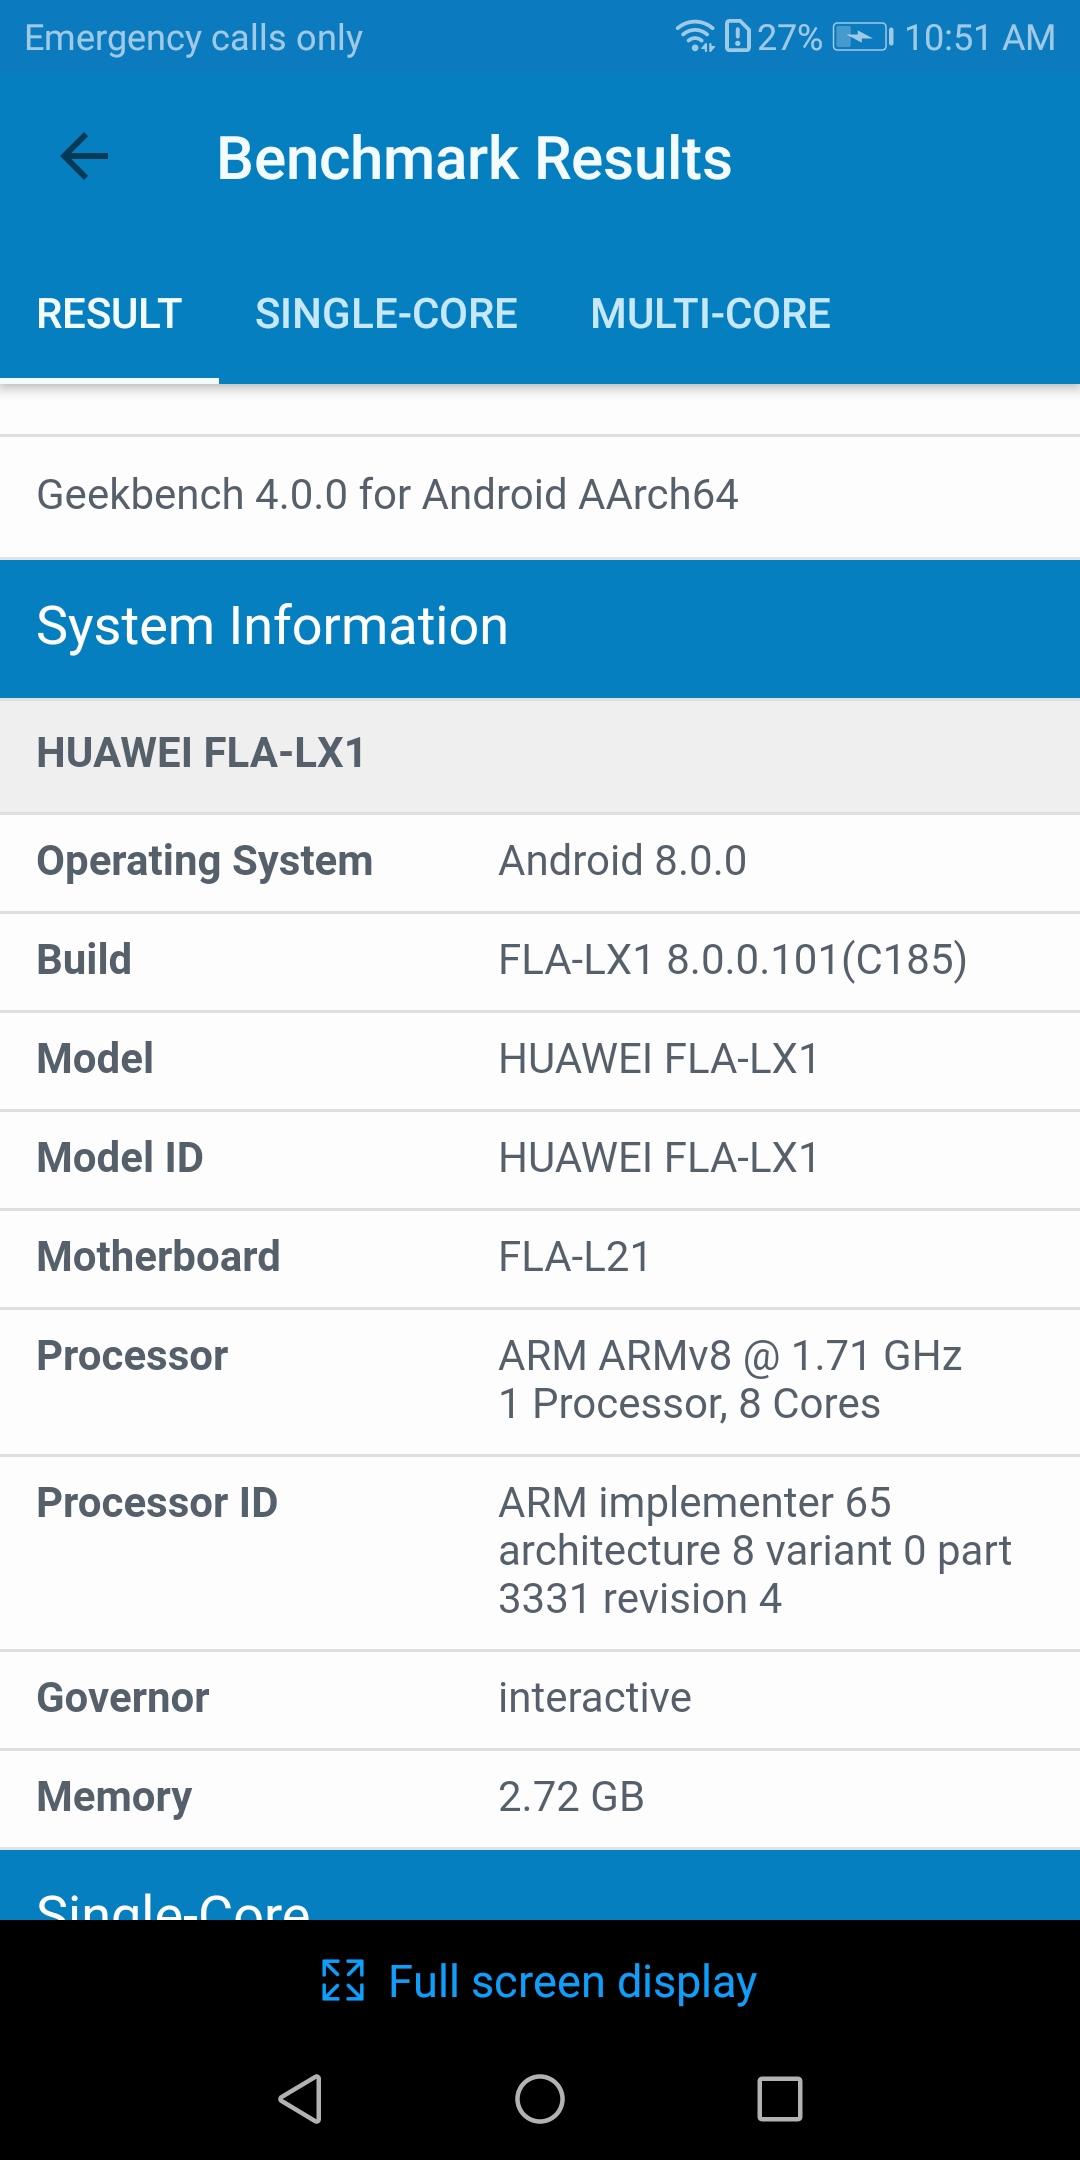Select the Operating System row
Viewport: 1080px width, 2160px height.
540,862
